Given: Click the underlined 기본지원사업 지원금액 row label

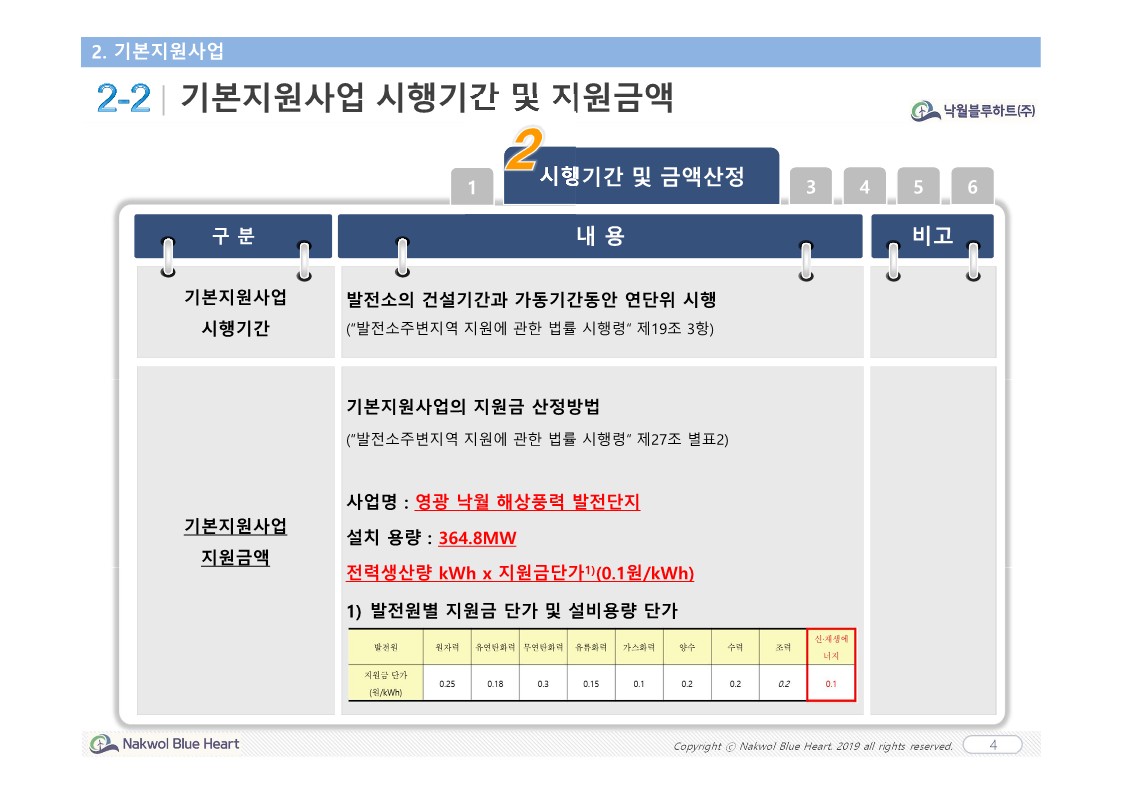Looking at the screenshot, I should point(235,541).
